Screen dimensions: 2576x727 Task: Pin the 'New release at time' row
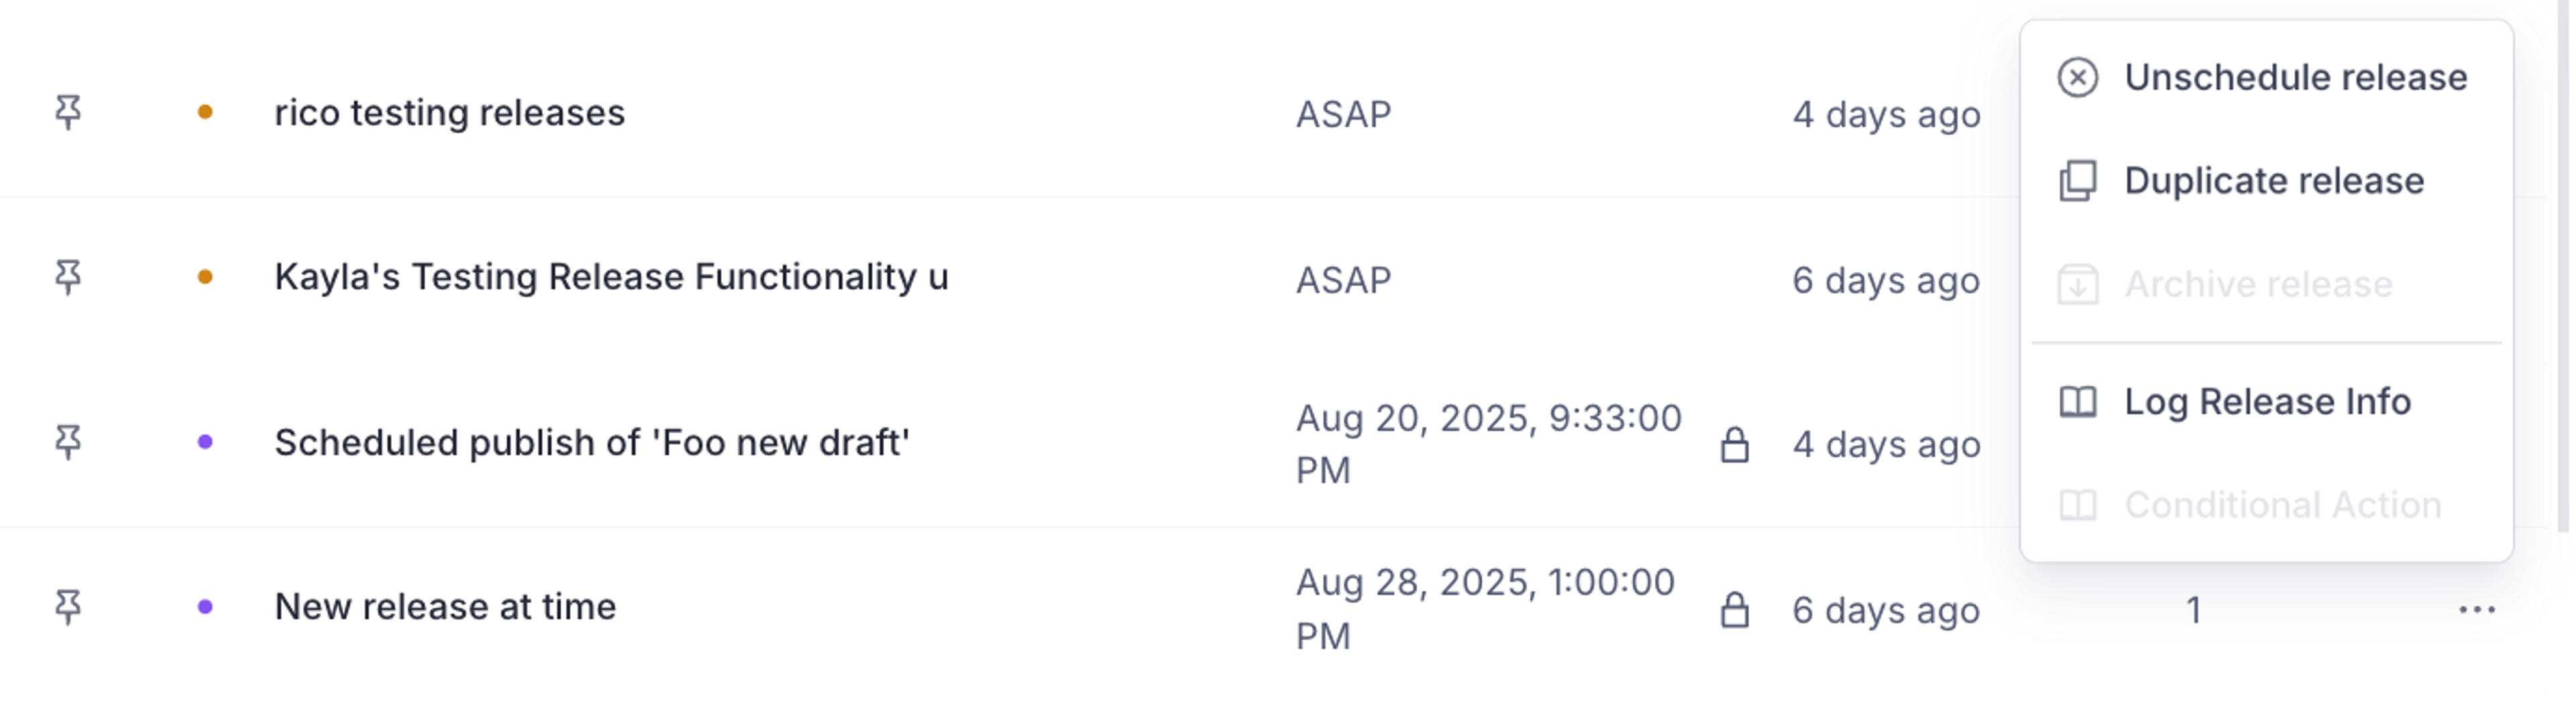[68, 607]
